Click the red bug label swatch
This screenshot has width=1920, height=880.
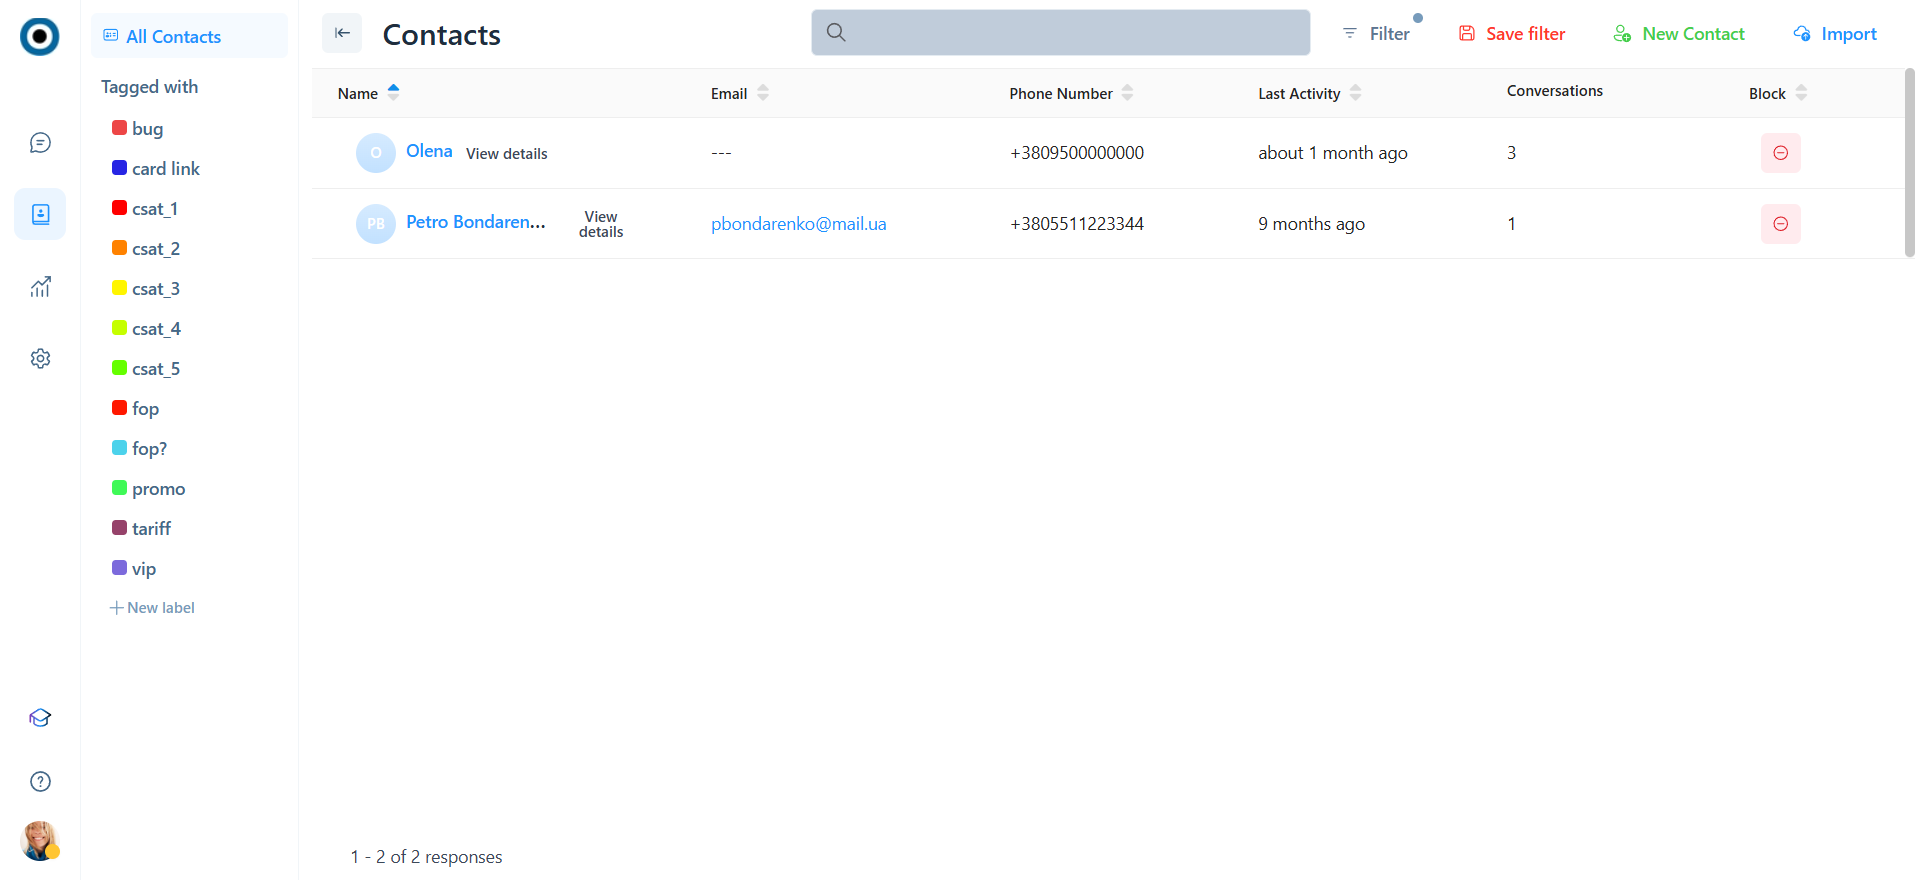pos(119,128)
